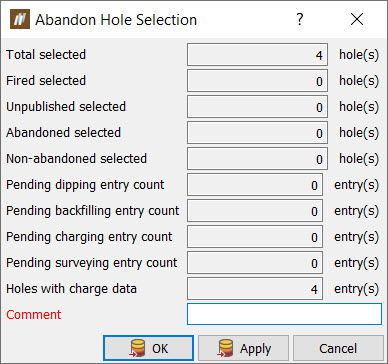Click the Apply button
Screen dimensions: 388x364
(x=243, y=348)
